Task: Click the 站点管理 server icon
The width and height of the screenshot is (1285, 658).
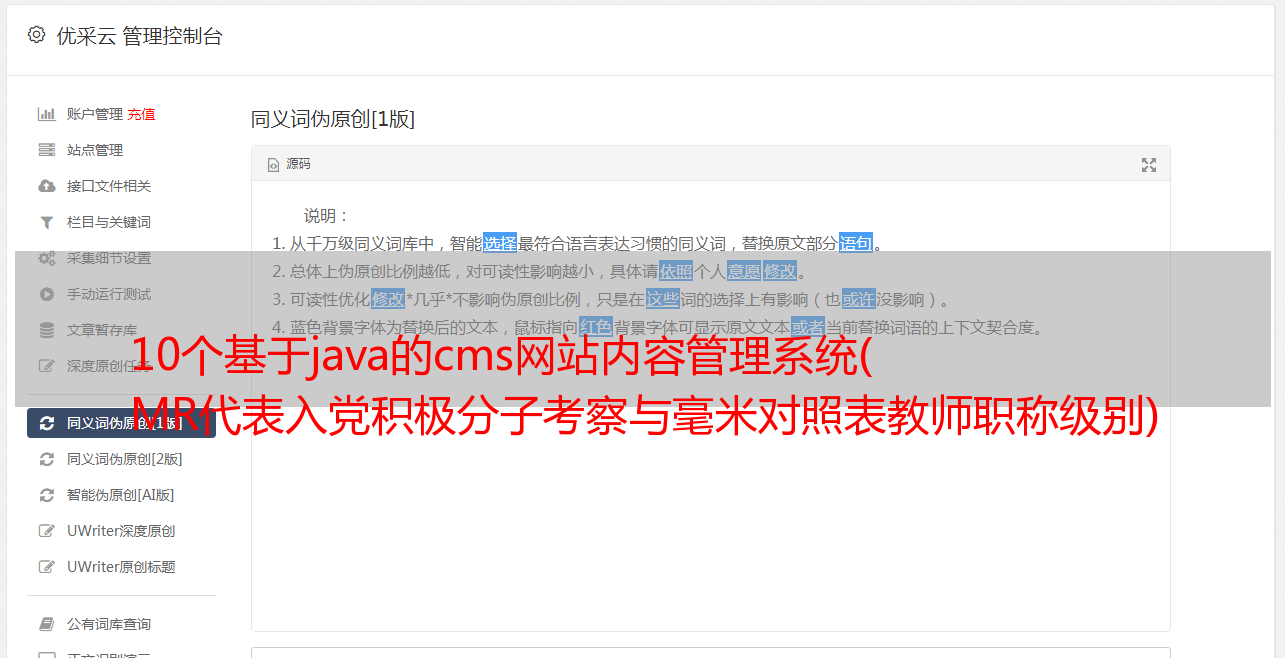Action: click(46, 150)
